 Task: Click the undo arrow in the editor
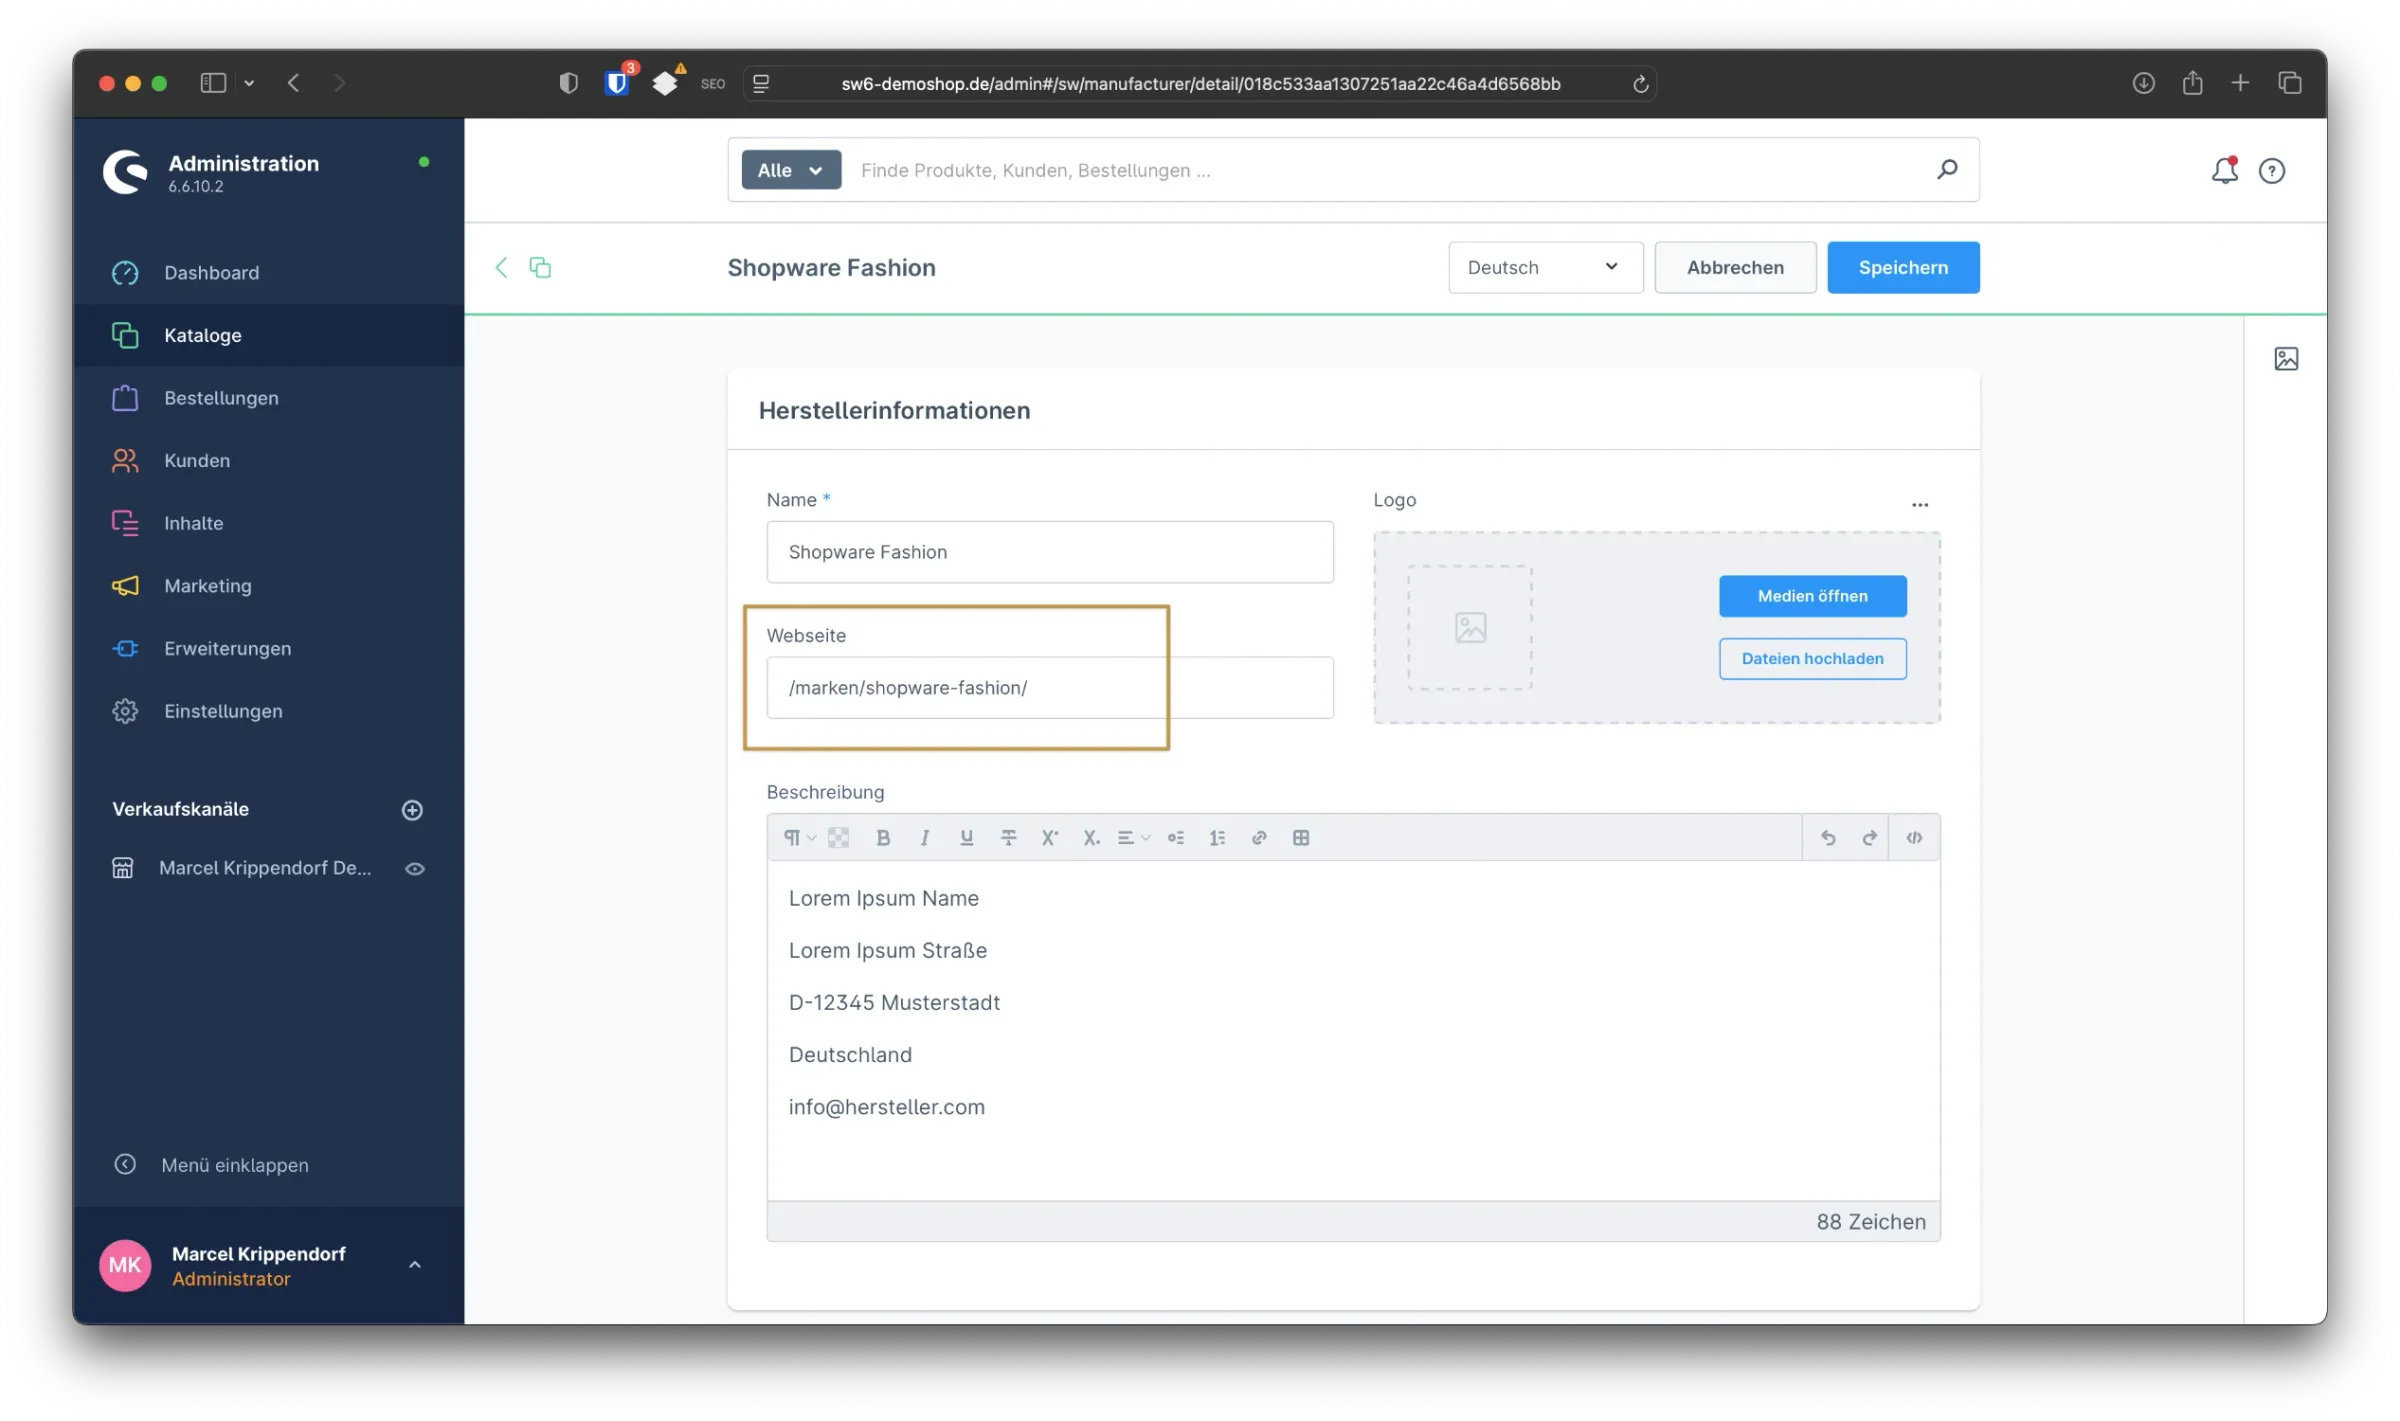coord(1828,838)
